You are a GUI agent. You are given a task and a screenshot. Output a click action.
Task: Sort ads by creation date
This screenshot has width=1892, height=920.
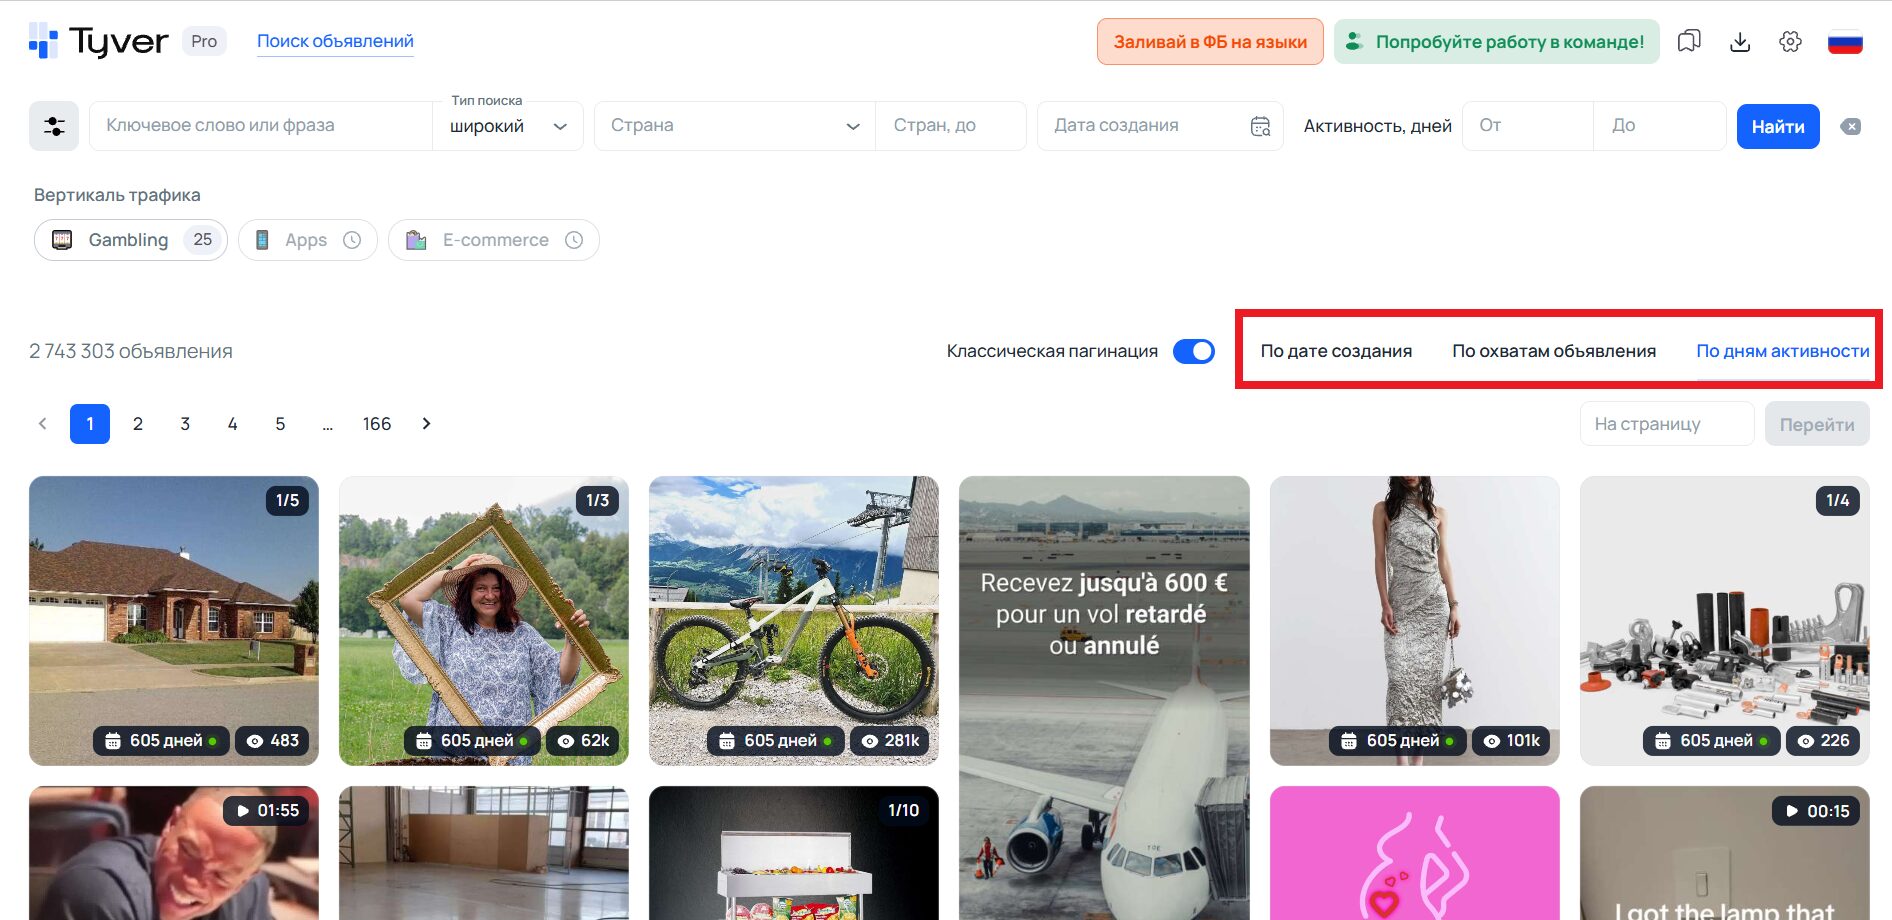pyautogui.click(x=1335, y=351)
